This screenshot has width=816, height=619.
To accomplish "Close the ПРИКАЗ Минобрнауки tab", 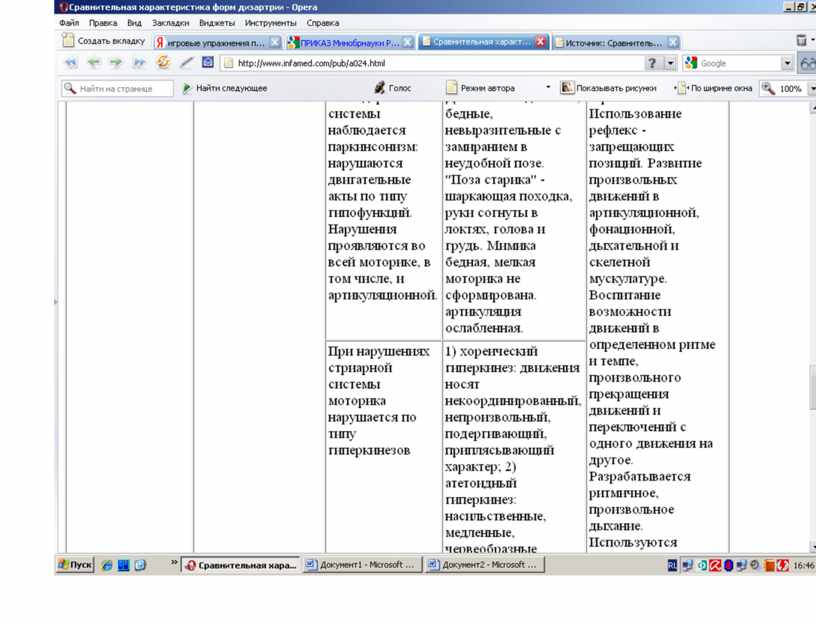I will (408, 43).
